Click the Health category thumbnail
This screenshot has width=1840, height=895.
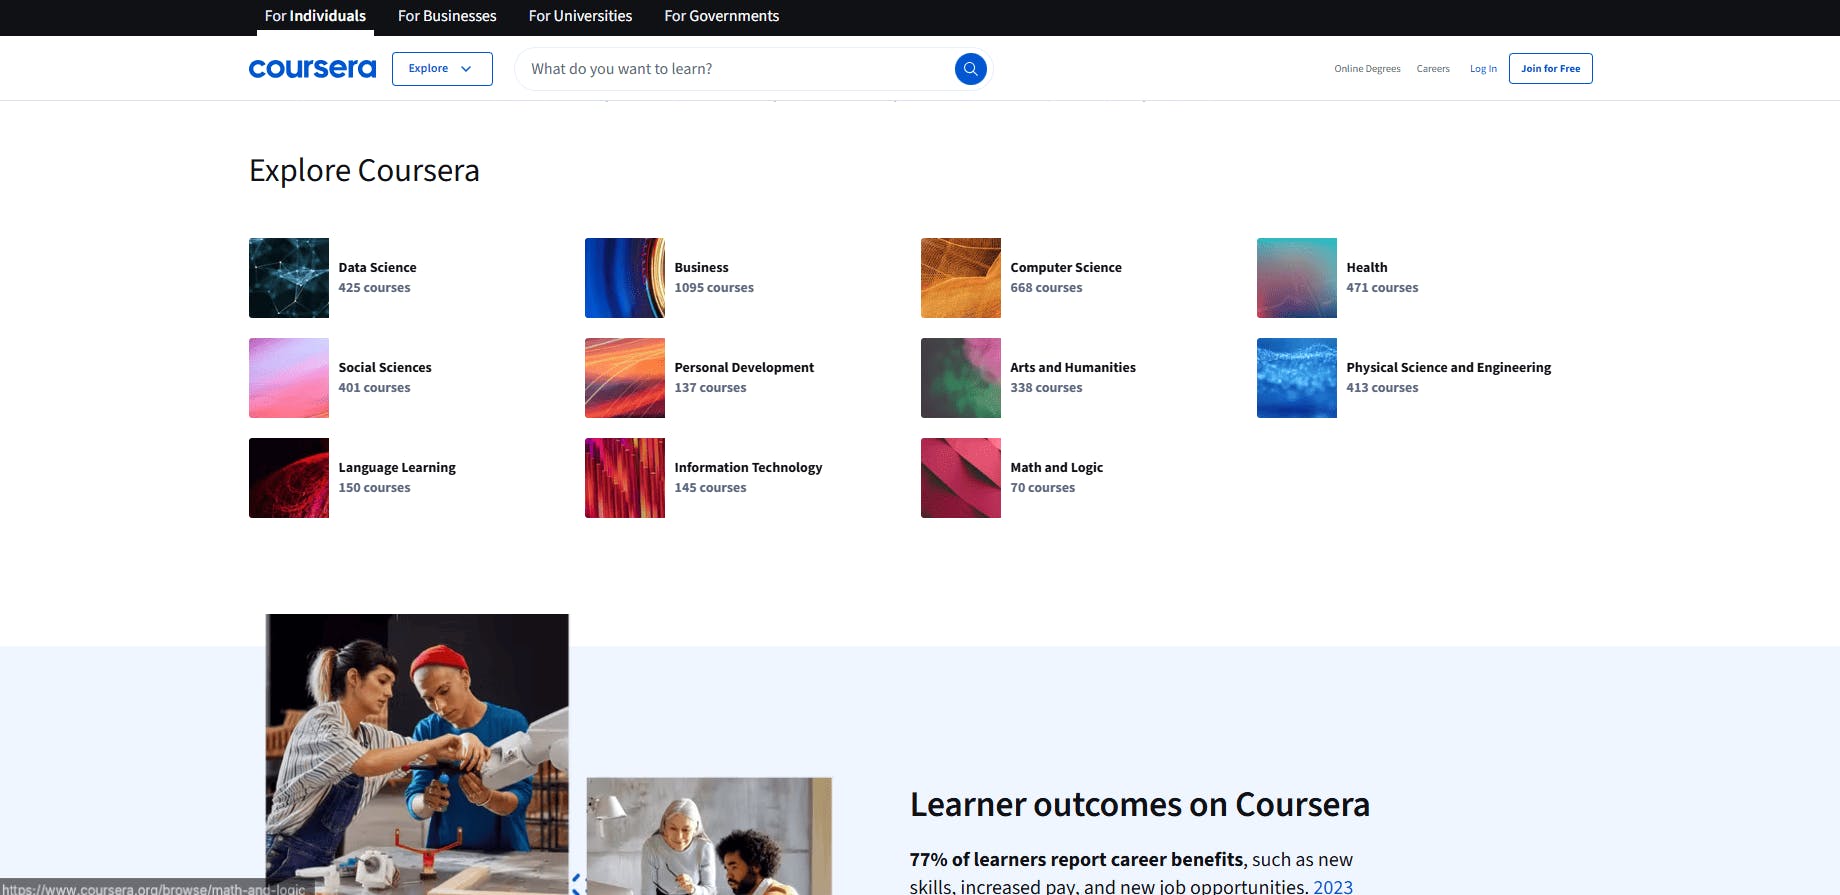point(1297,278)
